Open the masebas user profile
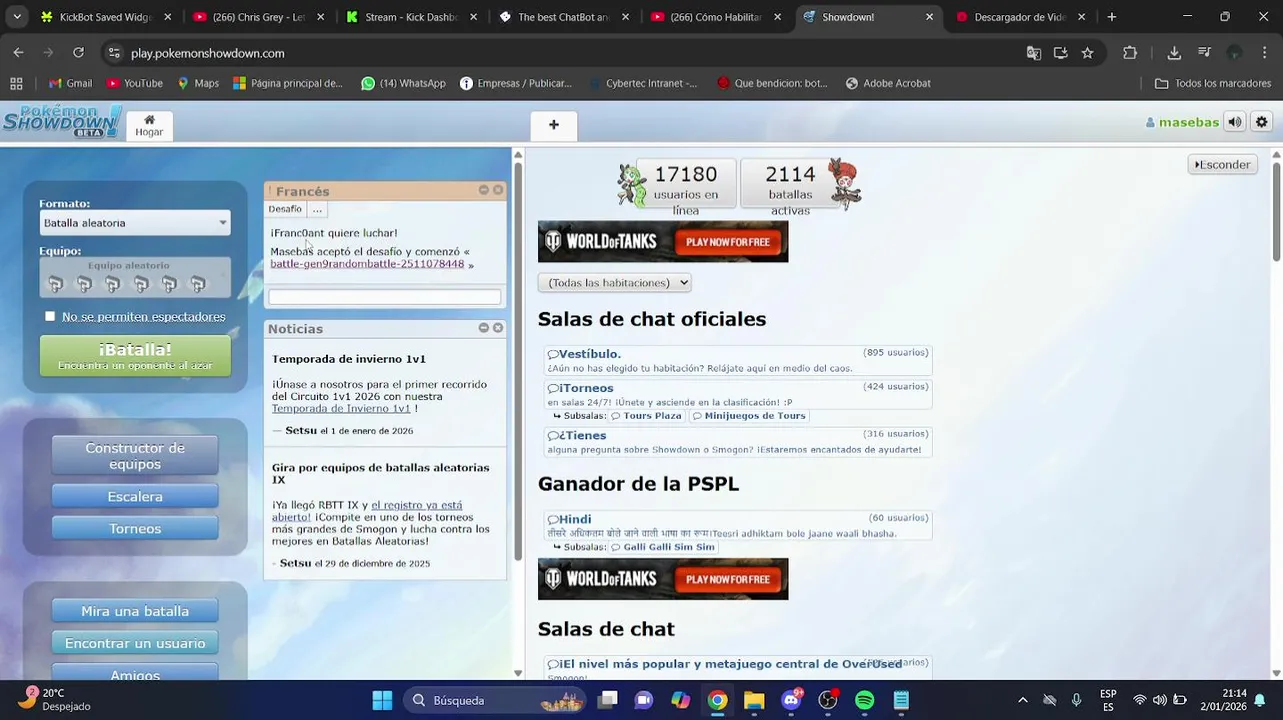Viewport: 1283px width, 720px height. pos(1182,122)
